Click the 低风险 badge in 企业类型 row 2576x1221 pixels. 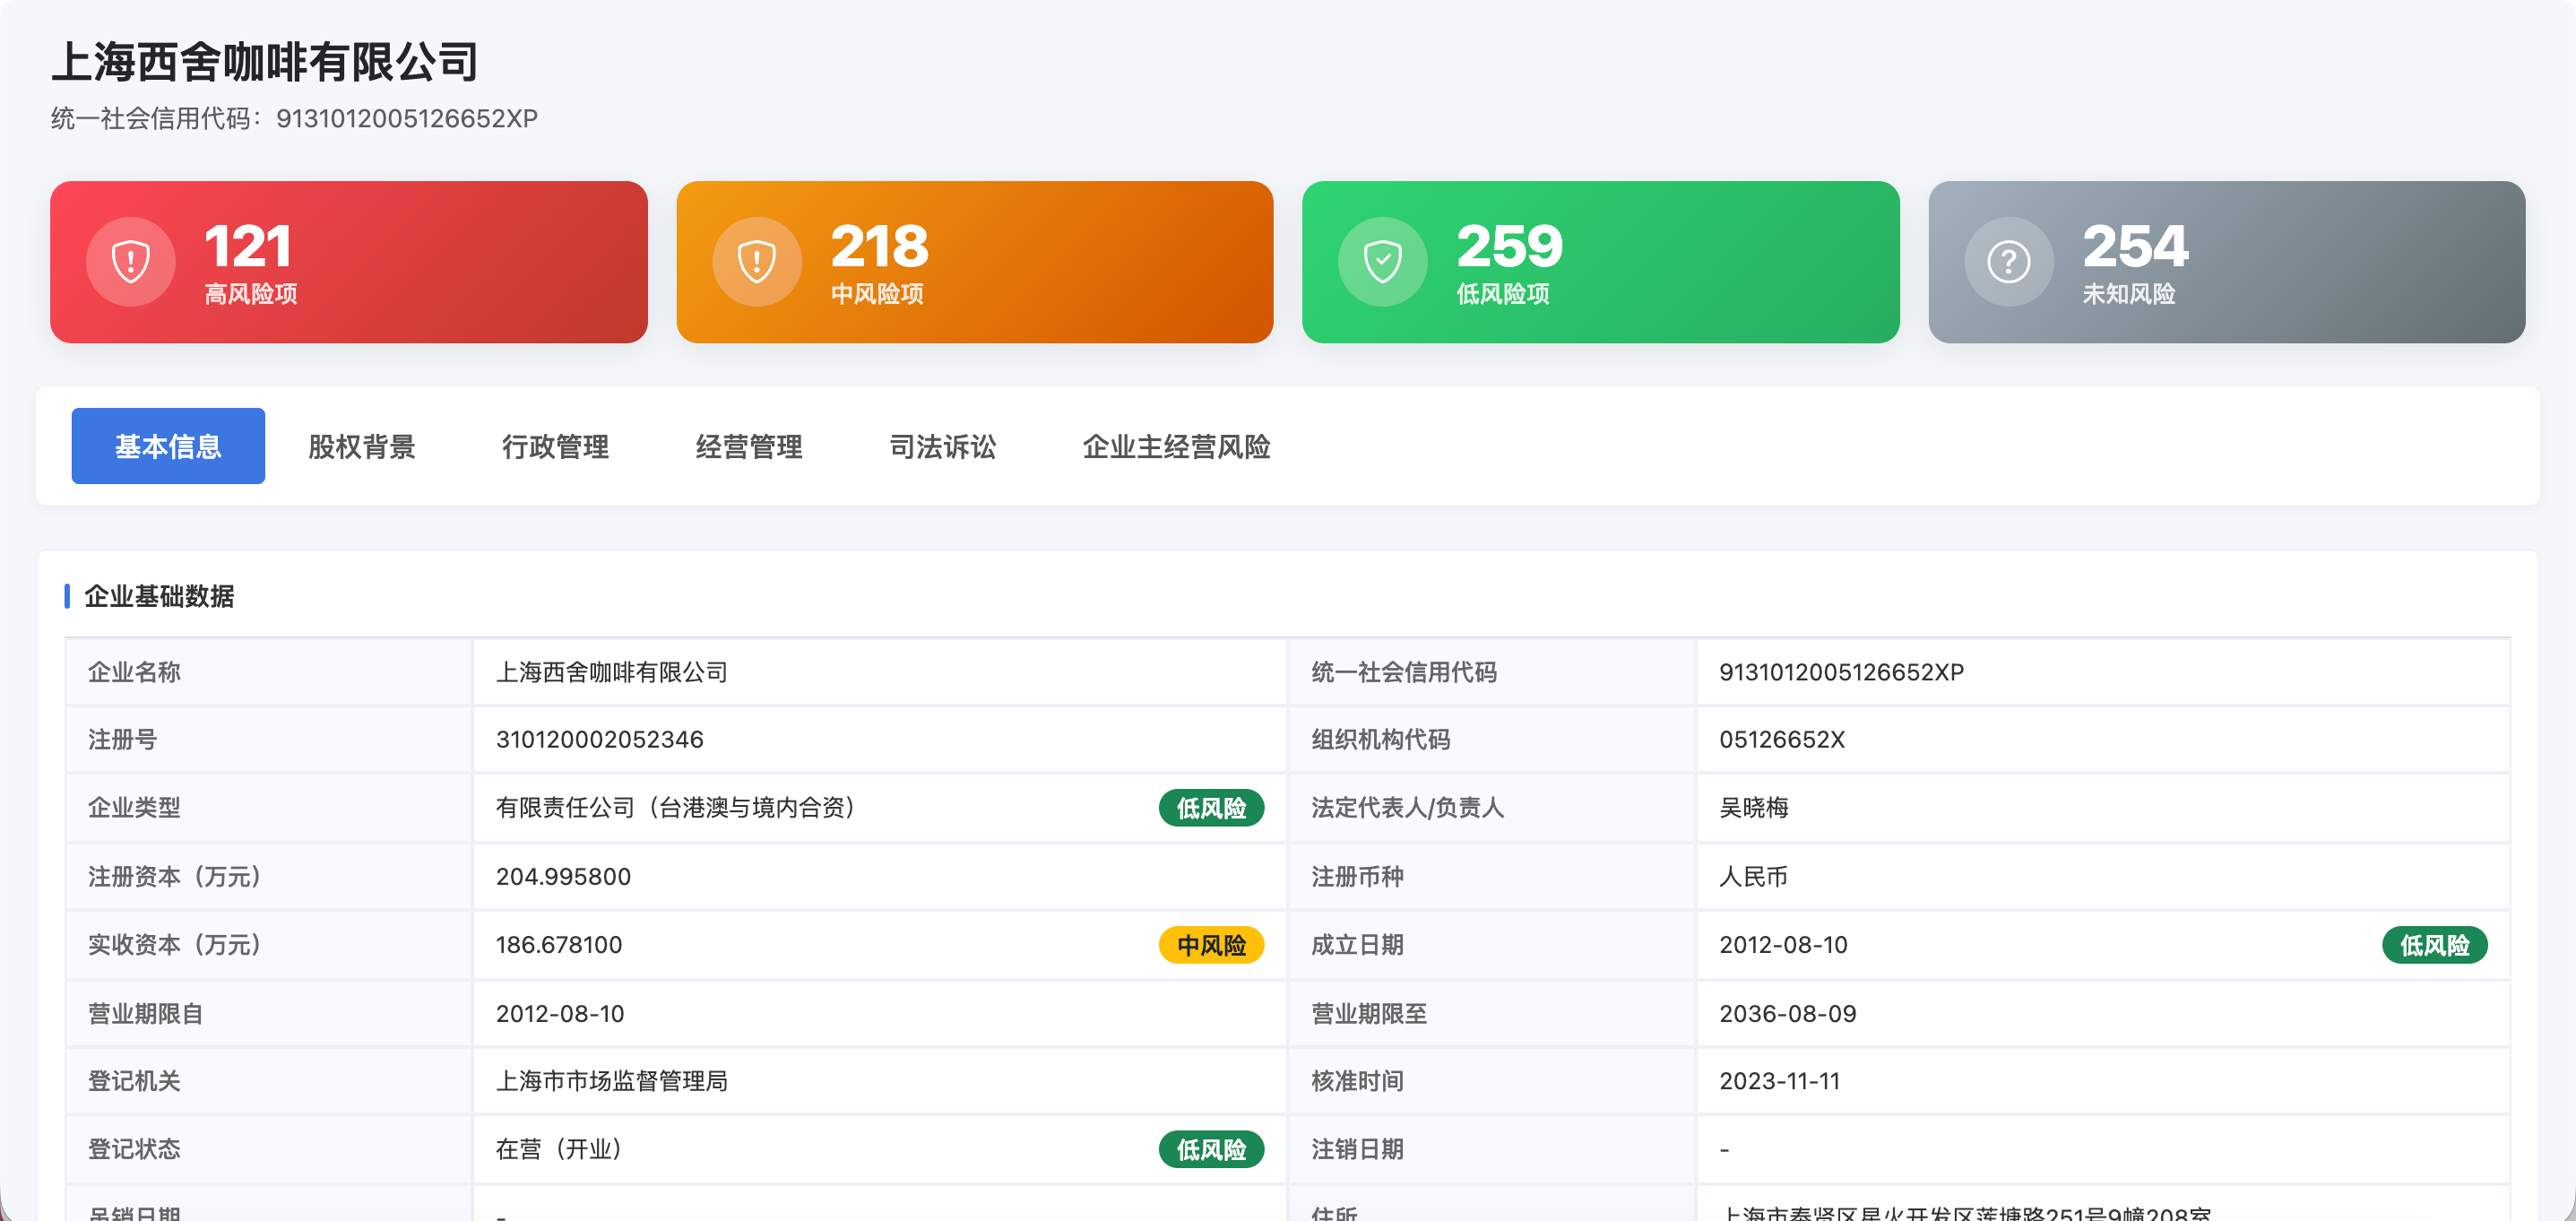[x=1211, y=808]
